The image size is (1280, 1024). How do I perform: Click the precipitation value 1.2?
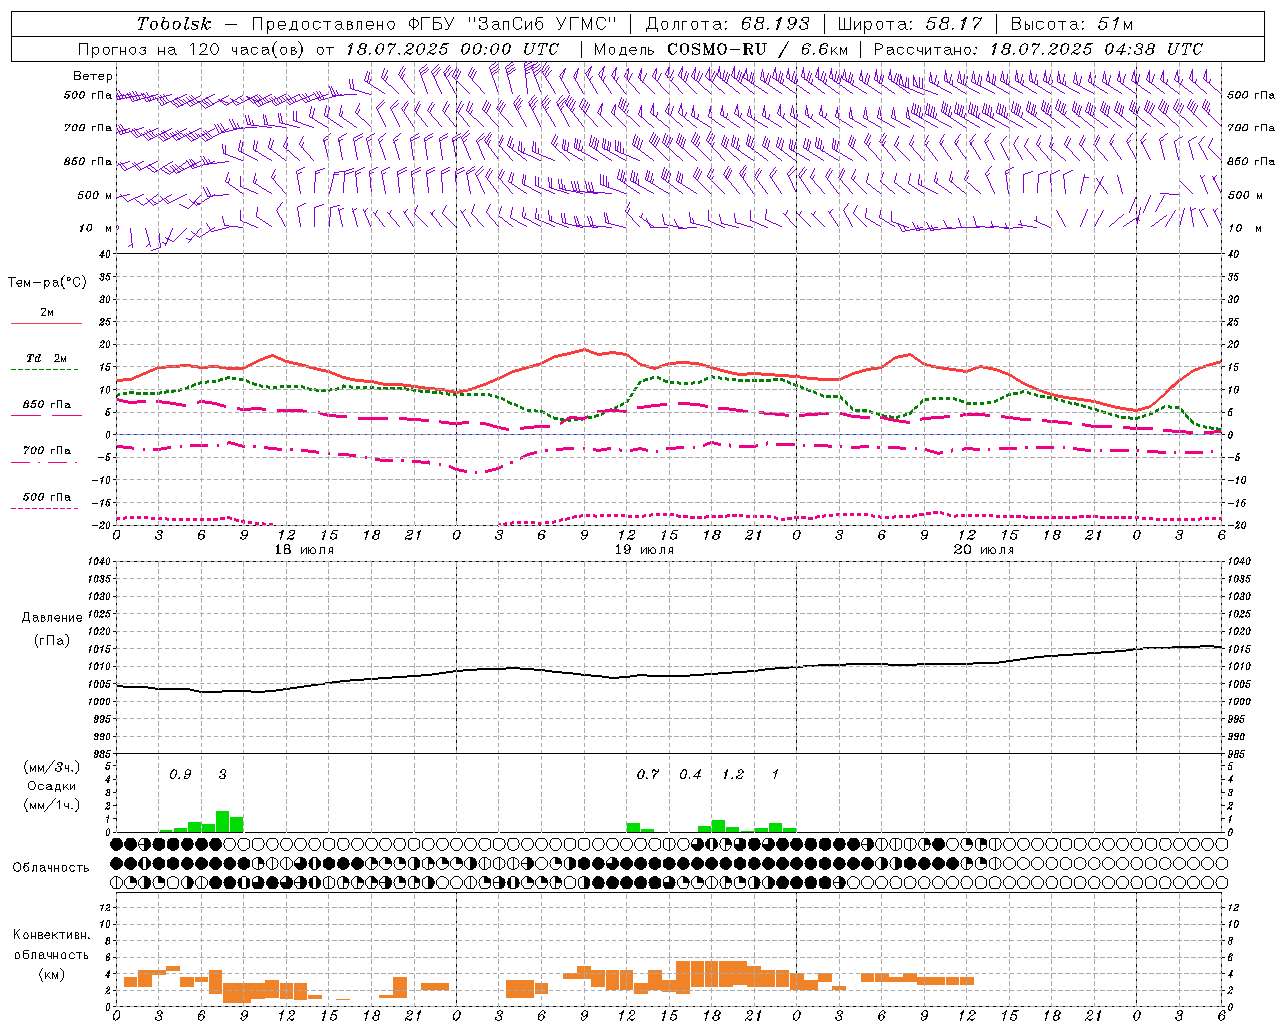coord(733,774)
